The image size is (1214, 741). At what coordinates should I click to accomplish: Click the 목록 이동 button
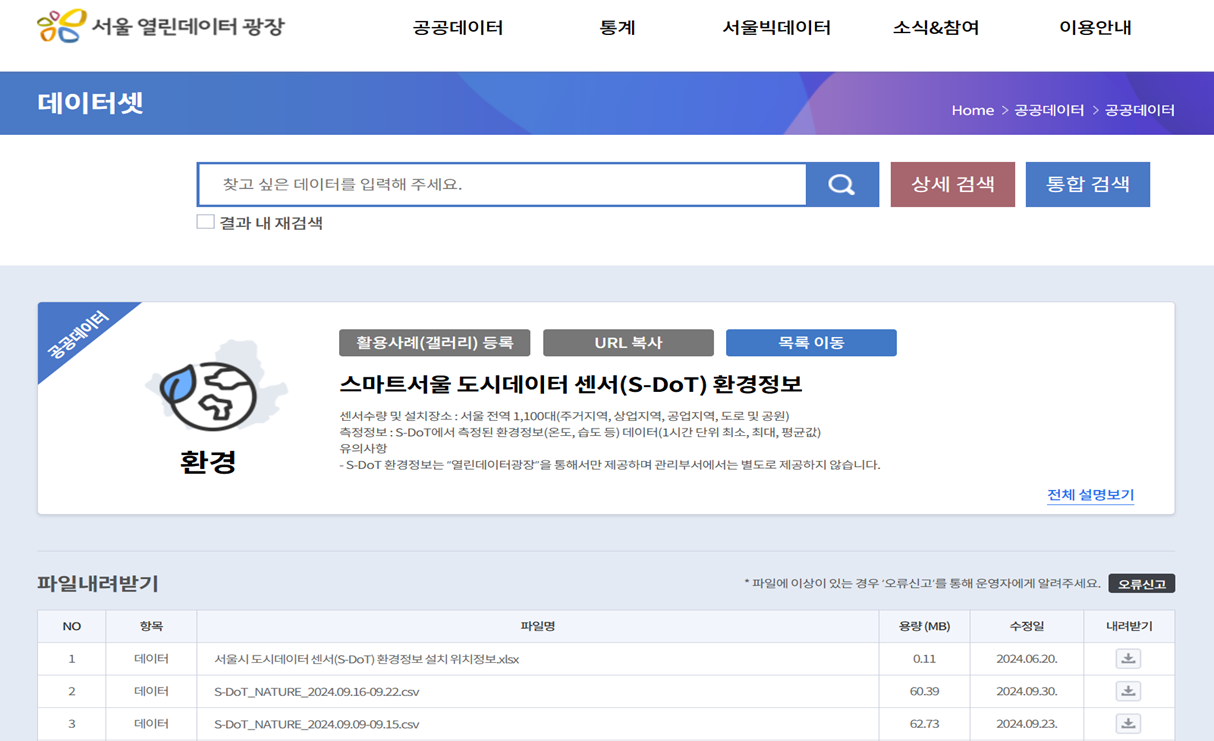point(811,343)
